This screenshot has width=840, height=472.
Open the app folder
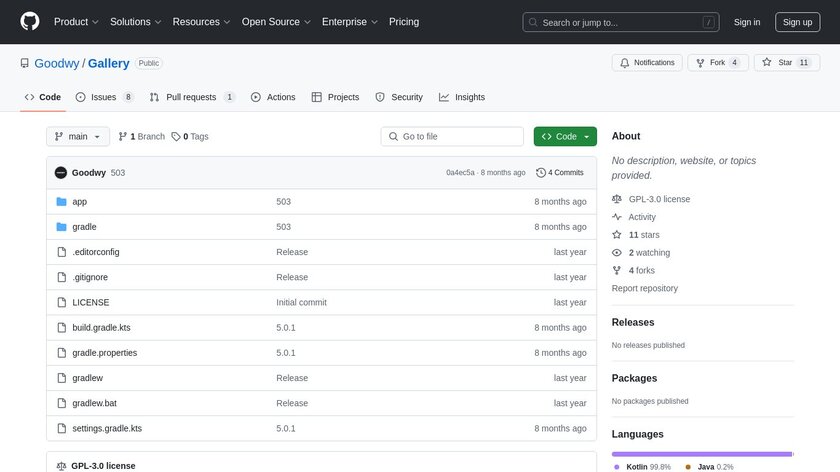(x=80, y=202)
